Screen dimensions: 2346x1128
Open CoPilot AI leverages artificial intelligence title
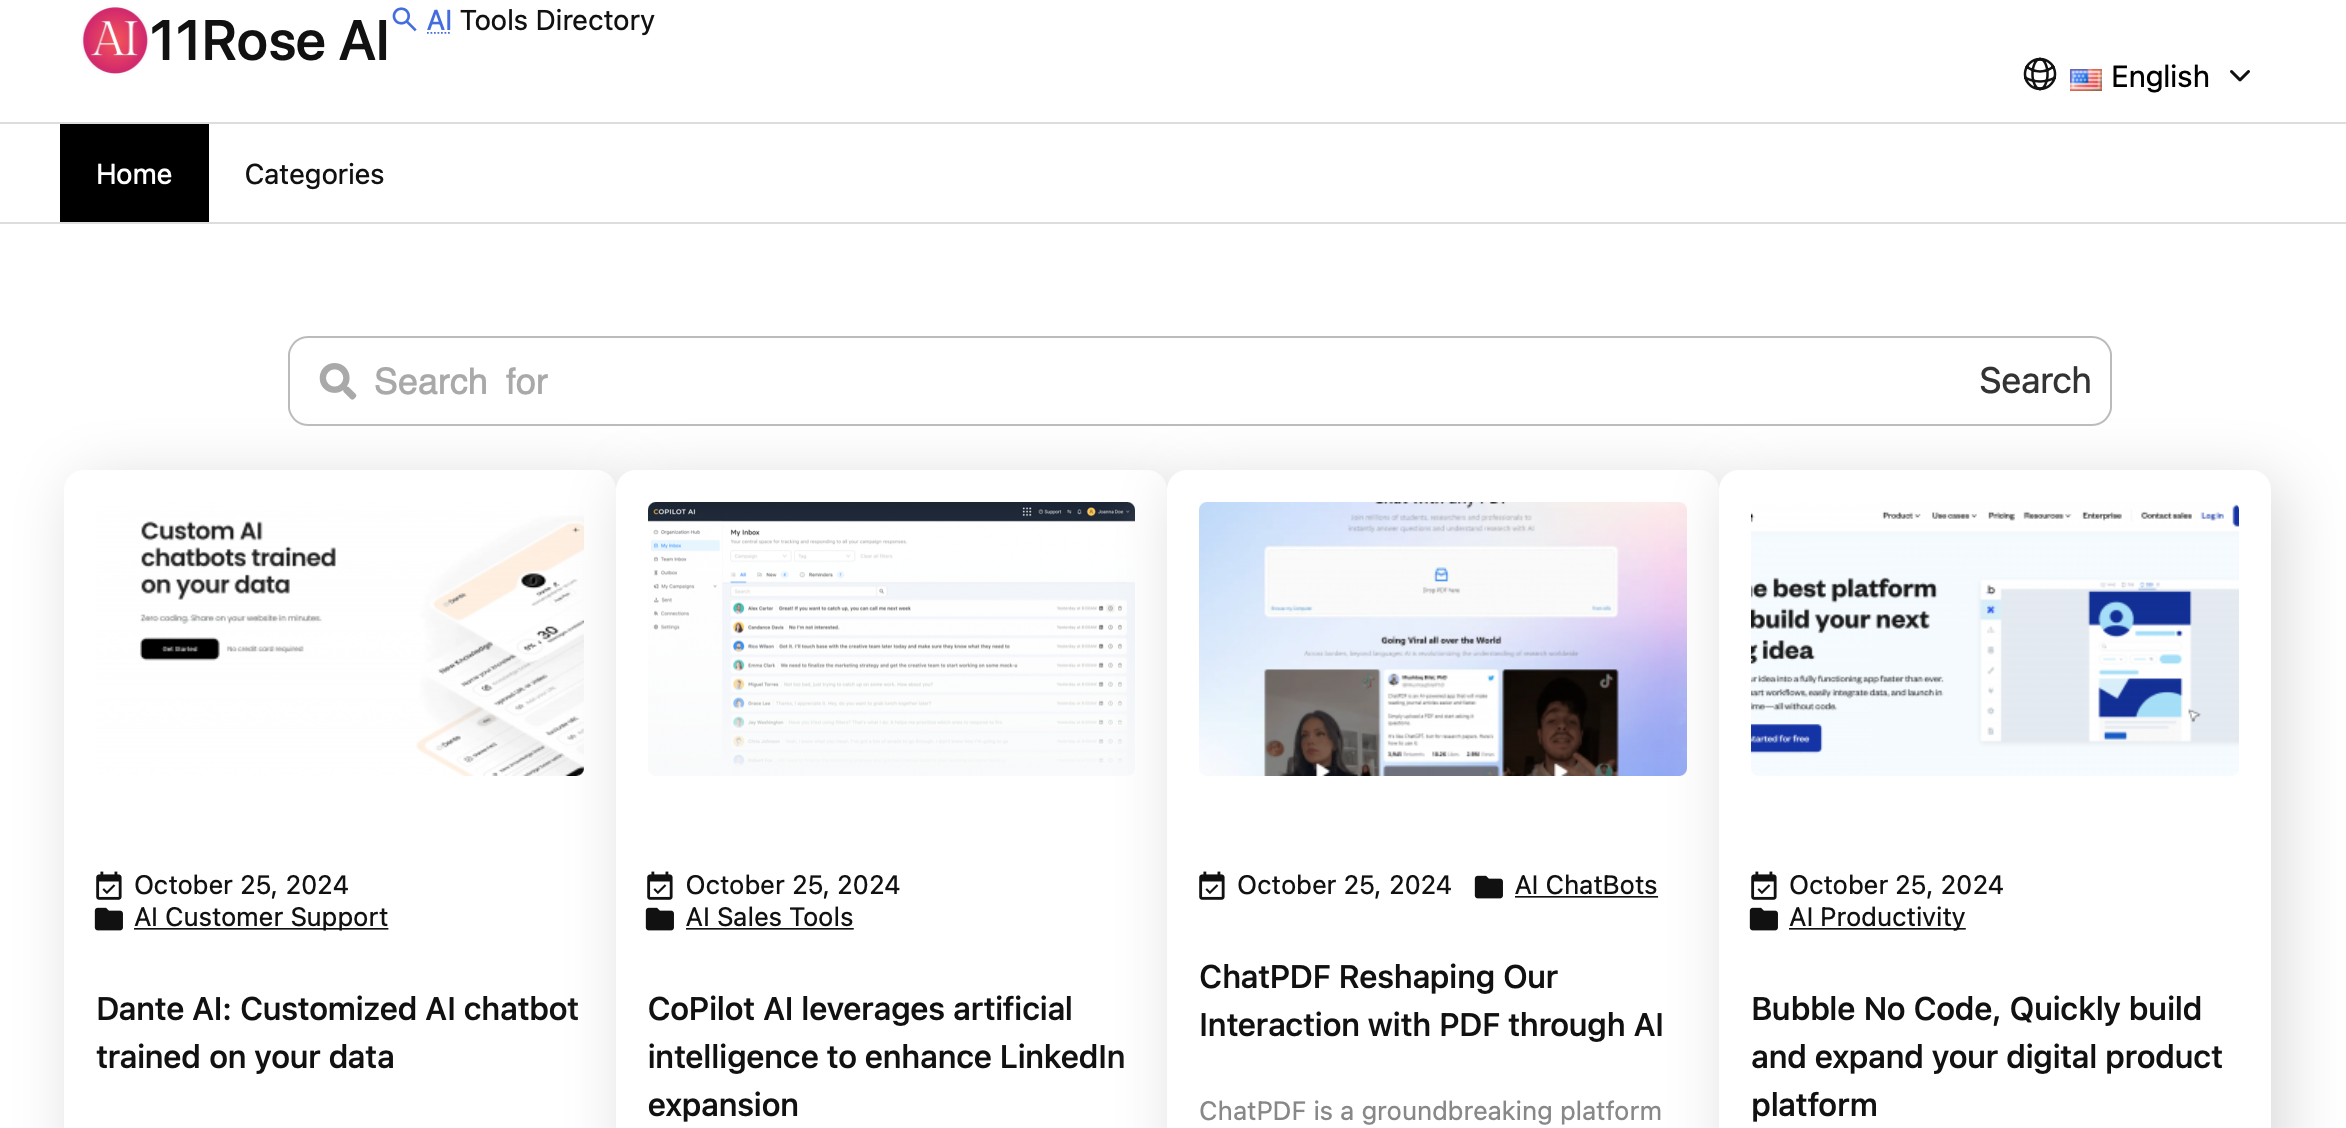[886, 1057]
